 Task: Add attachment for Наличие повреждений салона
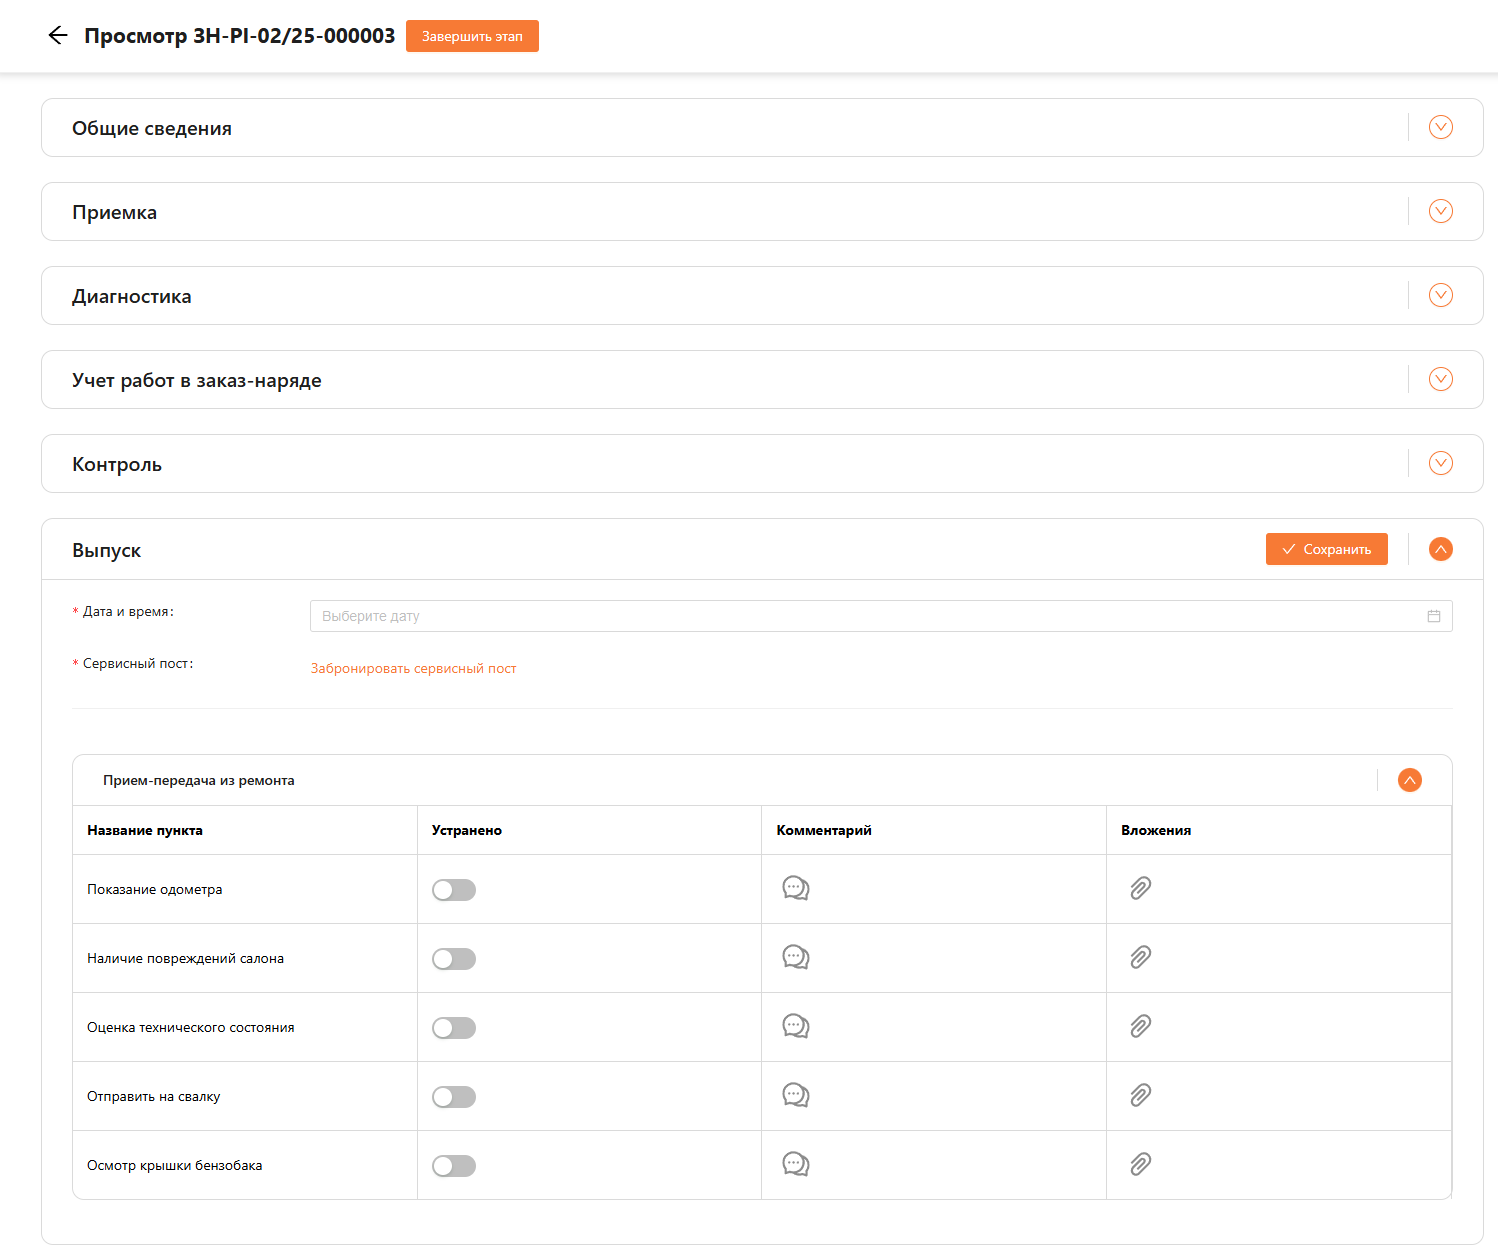click(x=1140, y=957)
